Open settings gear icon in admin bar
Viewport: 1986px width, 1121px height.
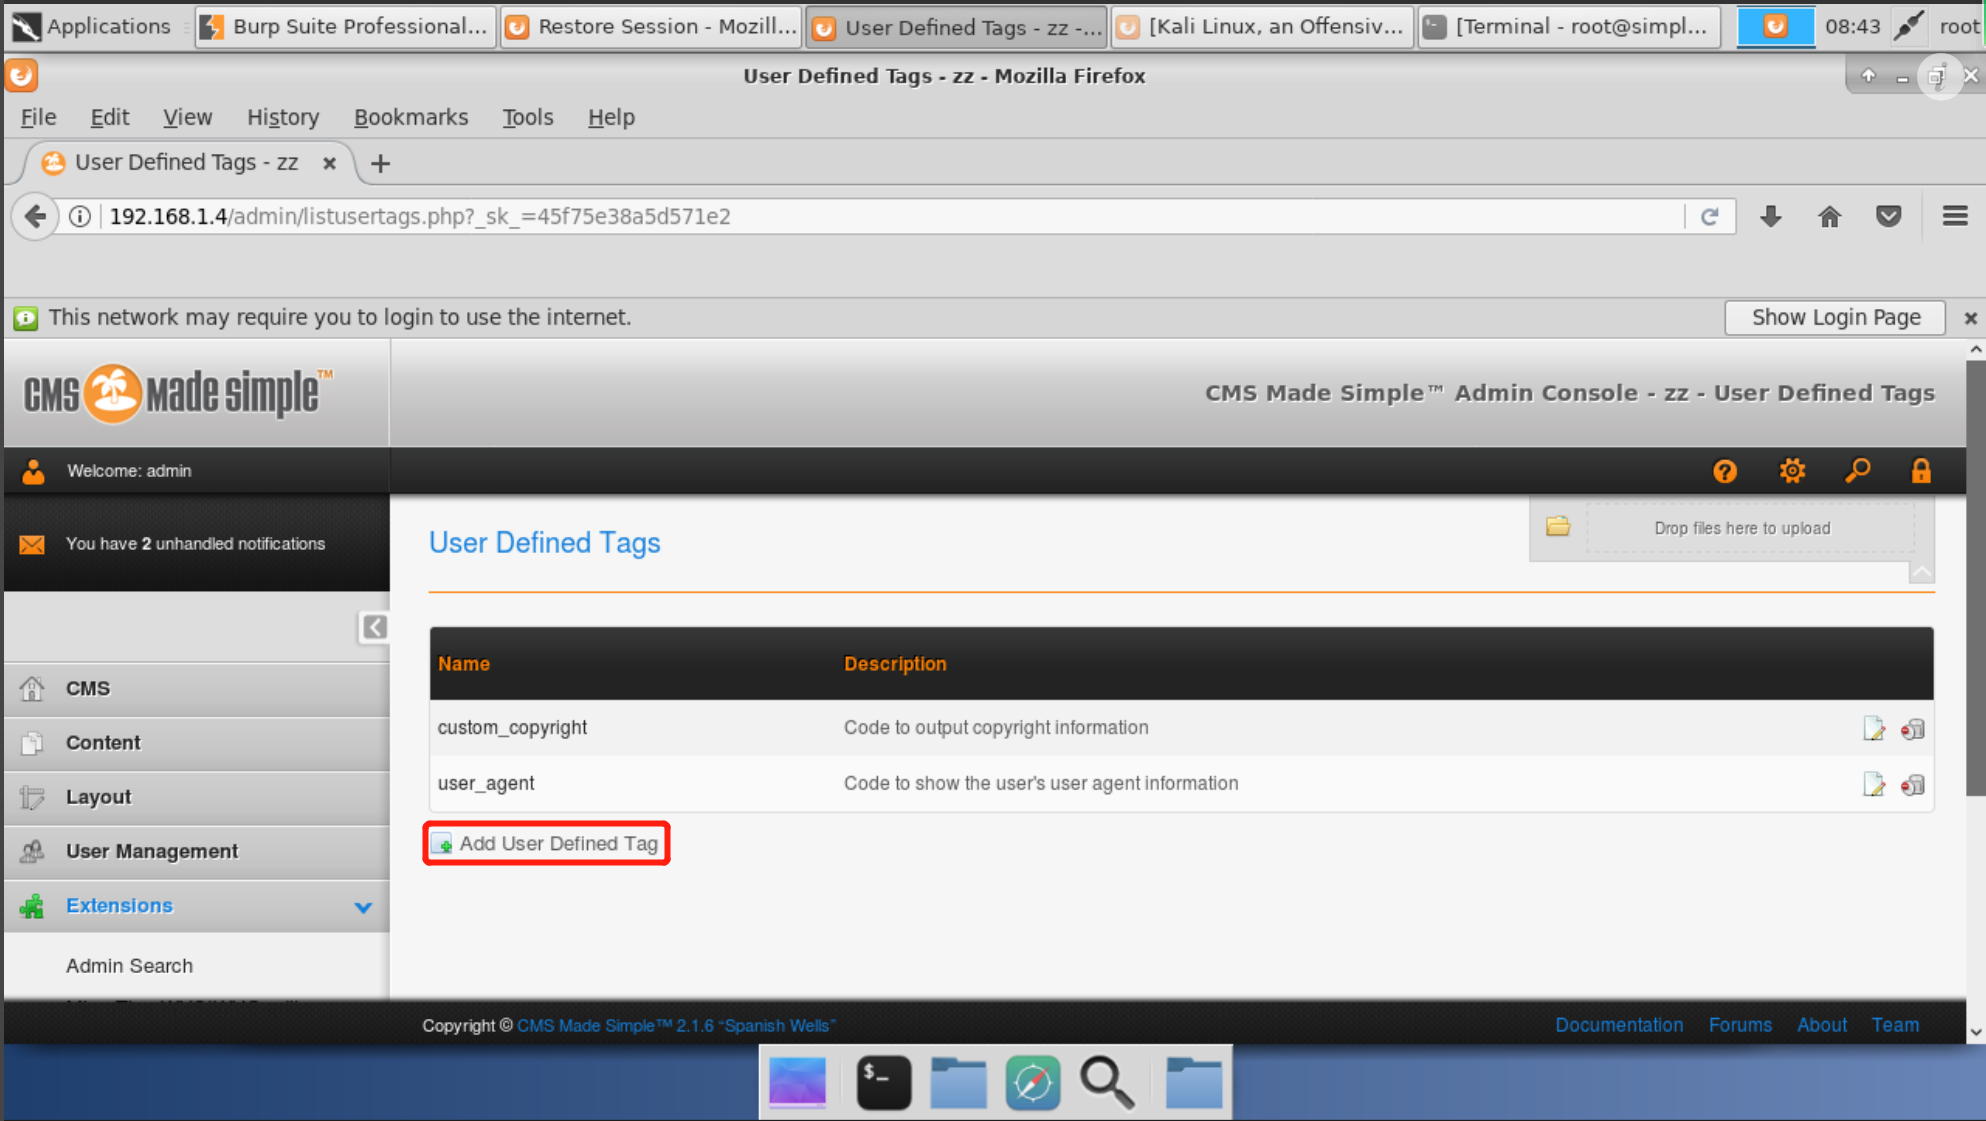click(x=1791, y=471)
